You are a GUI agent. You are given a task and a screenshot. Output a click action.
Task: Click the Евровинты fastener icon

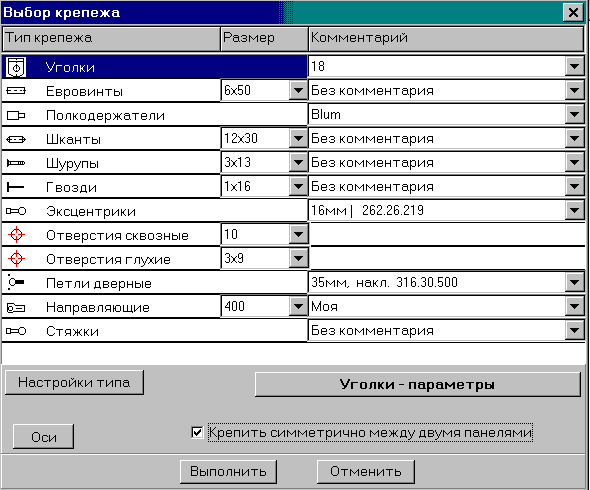pyautogui.click(x=16, y=91)
